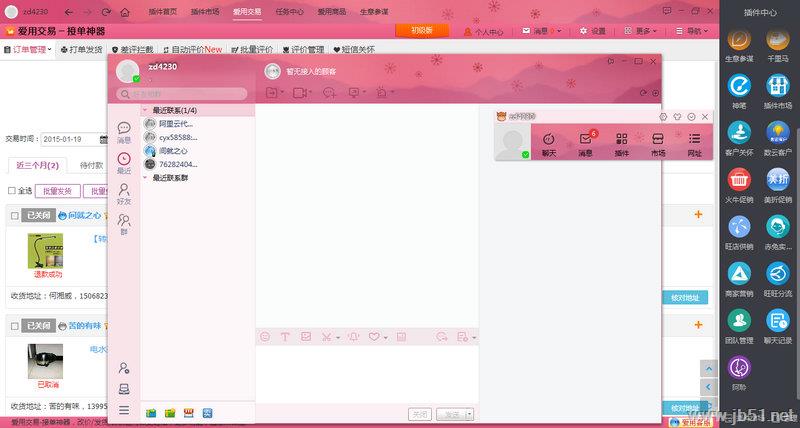800x428 pixels.
Task: Tick the checkbox for 问就之心 order
Action: coord(13,215)
